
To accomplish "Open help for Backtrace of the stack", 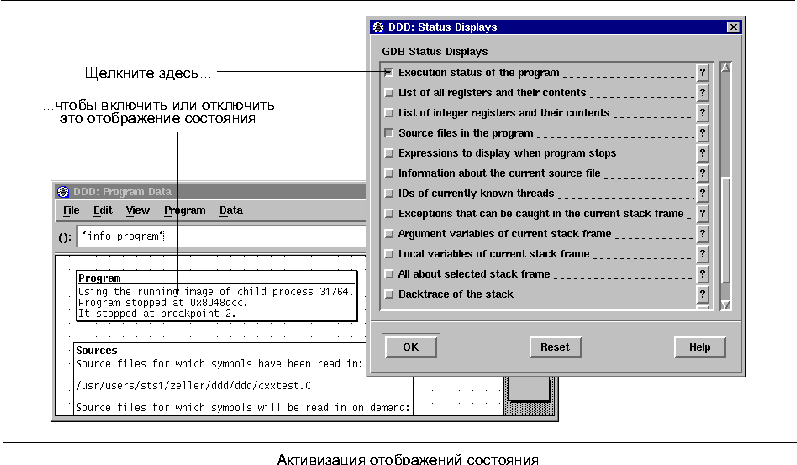I will coord(702,294).
